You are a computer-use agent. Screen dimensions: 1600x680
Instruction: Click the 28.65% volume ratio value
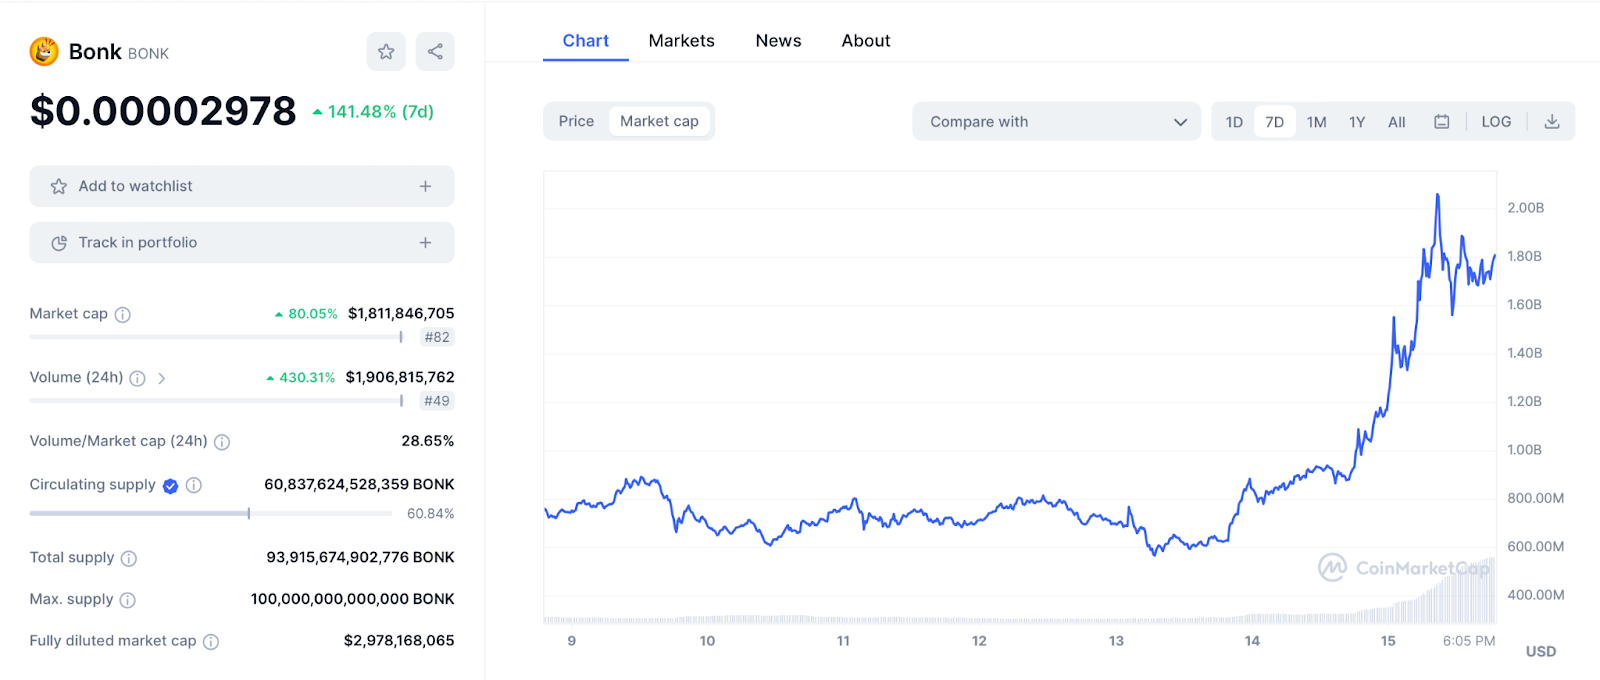[428, 441]
